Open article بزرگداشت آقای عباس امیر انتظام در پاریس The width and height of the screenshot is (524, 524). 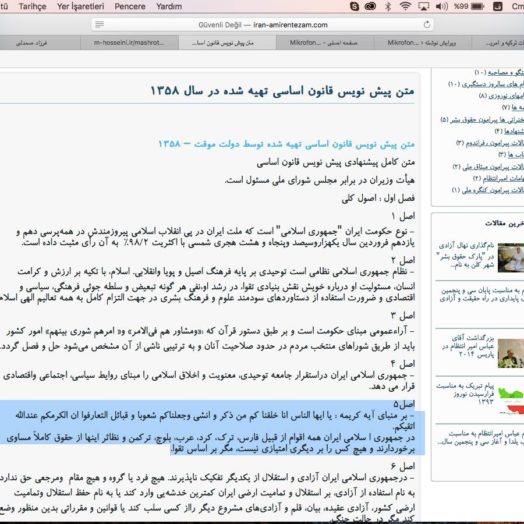[x=468, y=347]
